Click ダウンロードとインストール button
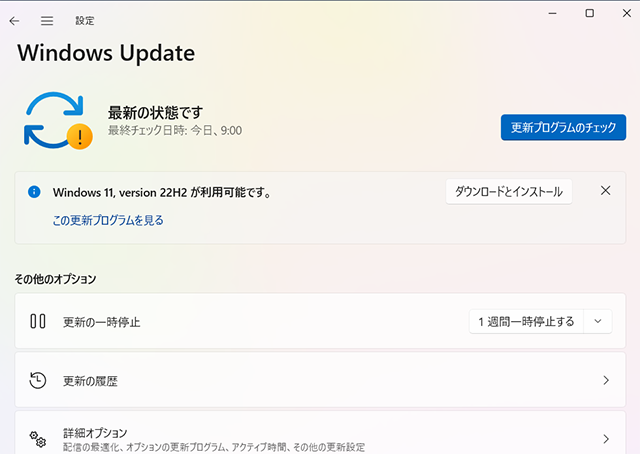 point(508,192)
